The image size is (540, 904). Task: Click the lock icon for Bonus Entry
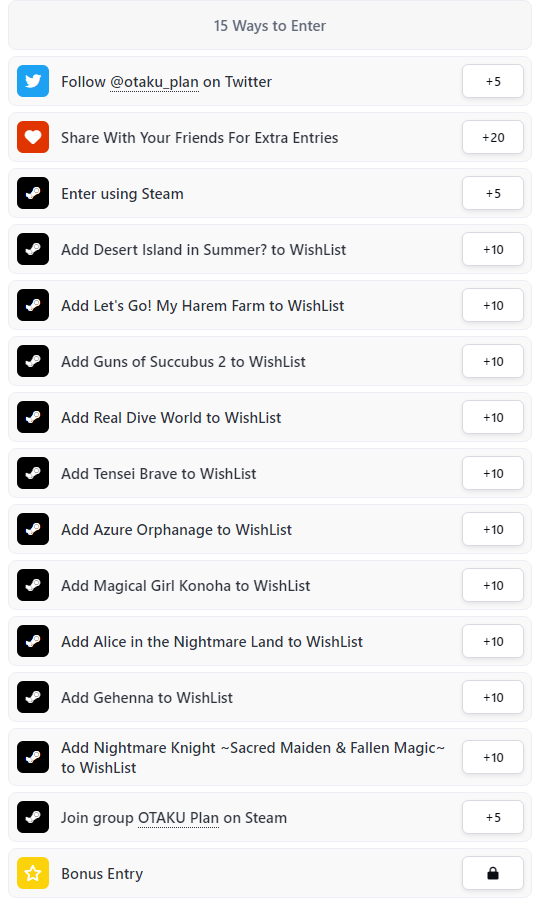(x=493, y=873)
